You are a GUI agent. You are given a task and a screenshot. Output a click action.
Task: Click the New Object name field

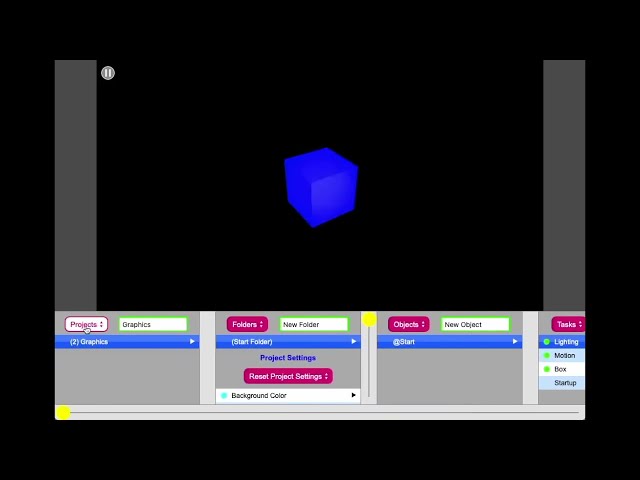pyautogui.click(x=476, y=324)
